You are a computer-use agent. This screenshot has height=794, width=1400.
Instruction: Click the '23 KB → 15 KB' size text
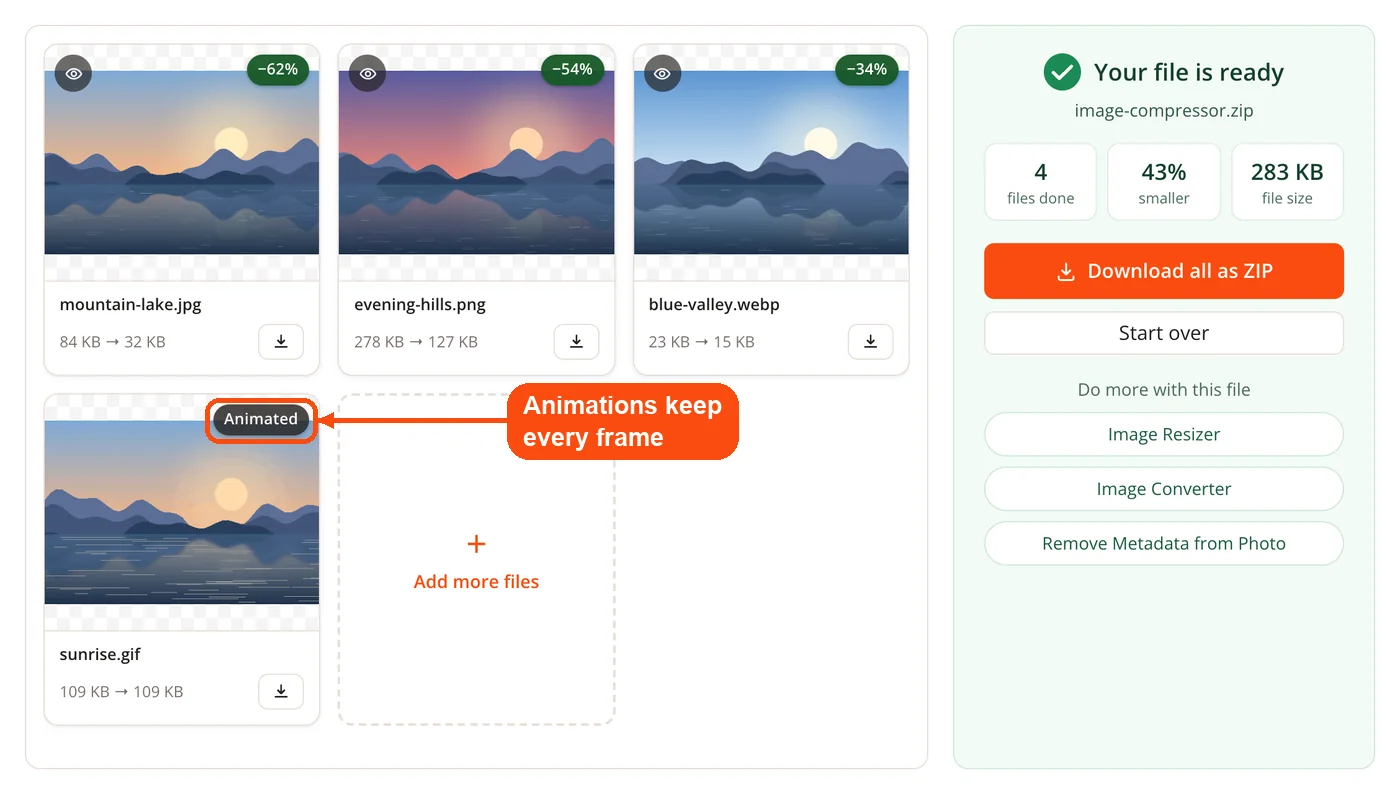point(702,342)
